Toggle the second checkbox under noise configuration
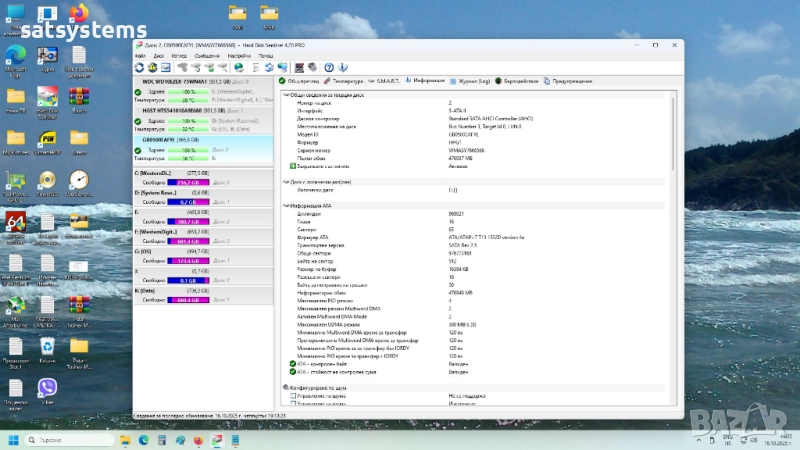800x450 pixels. click(293, 402)
